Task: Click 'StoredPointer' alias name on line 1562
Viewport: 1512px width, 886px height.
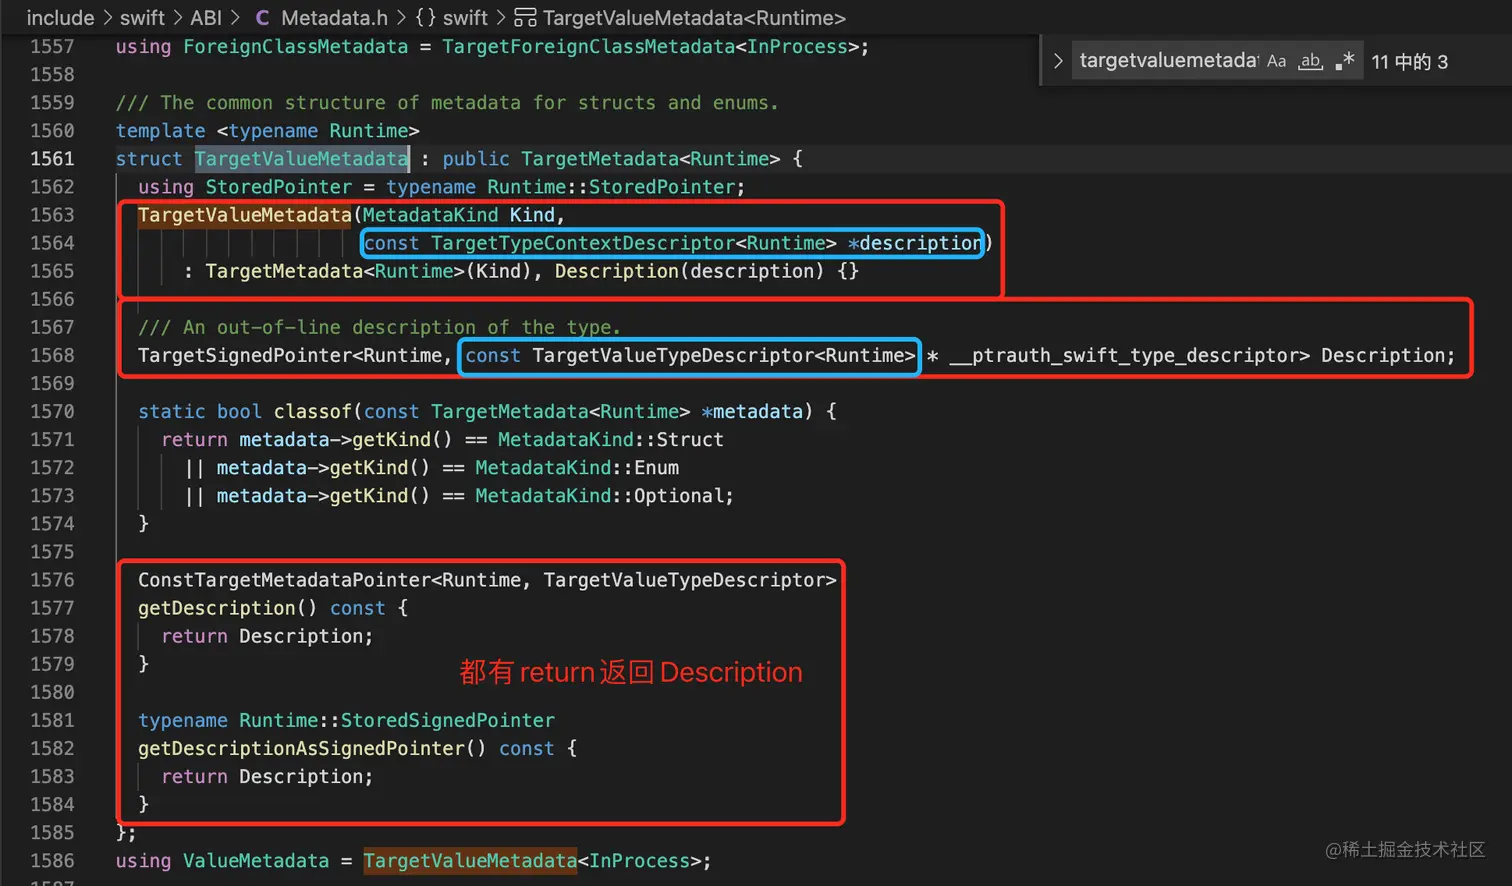Action: [278, 187]
